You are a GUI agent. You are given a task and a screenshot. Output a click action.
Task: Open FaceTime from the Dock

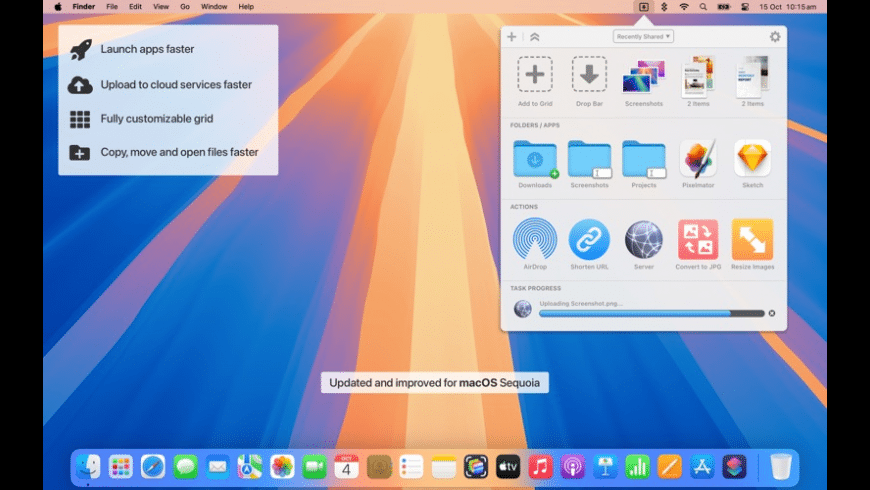tap(314, 466)
